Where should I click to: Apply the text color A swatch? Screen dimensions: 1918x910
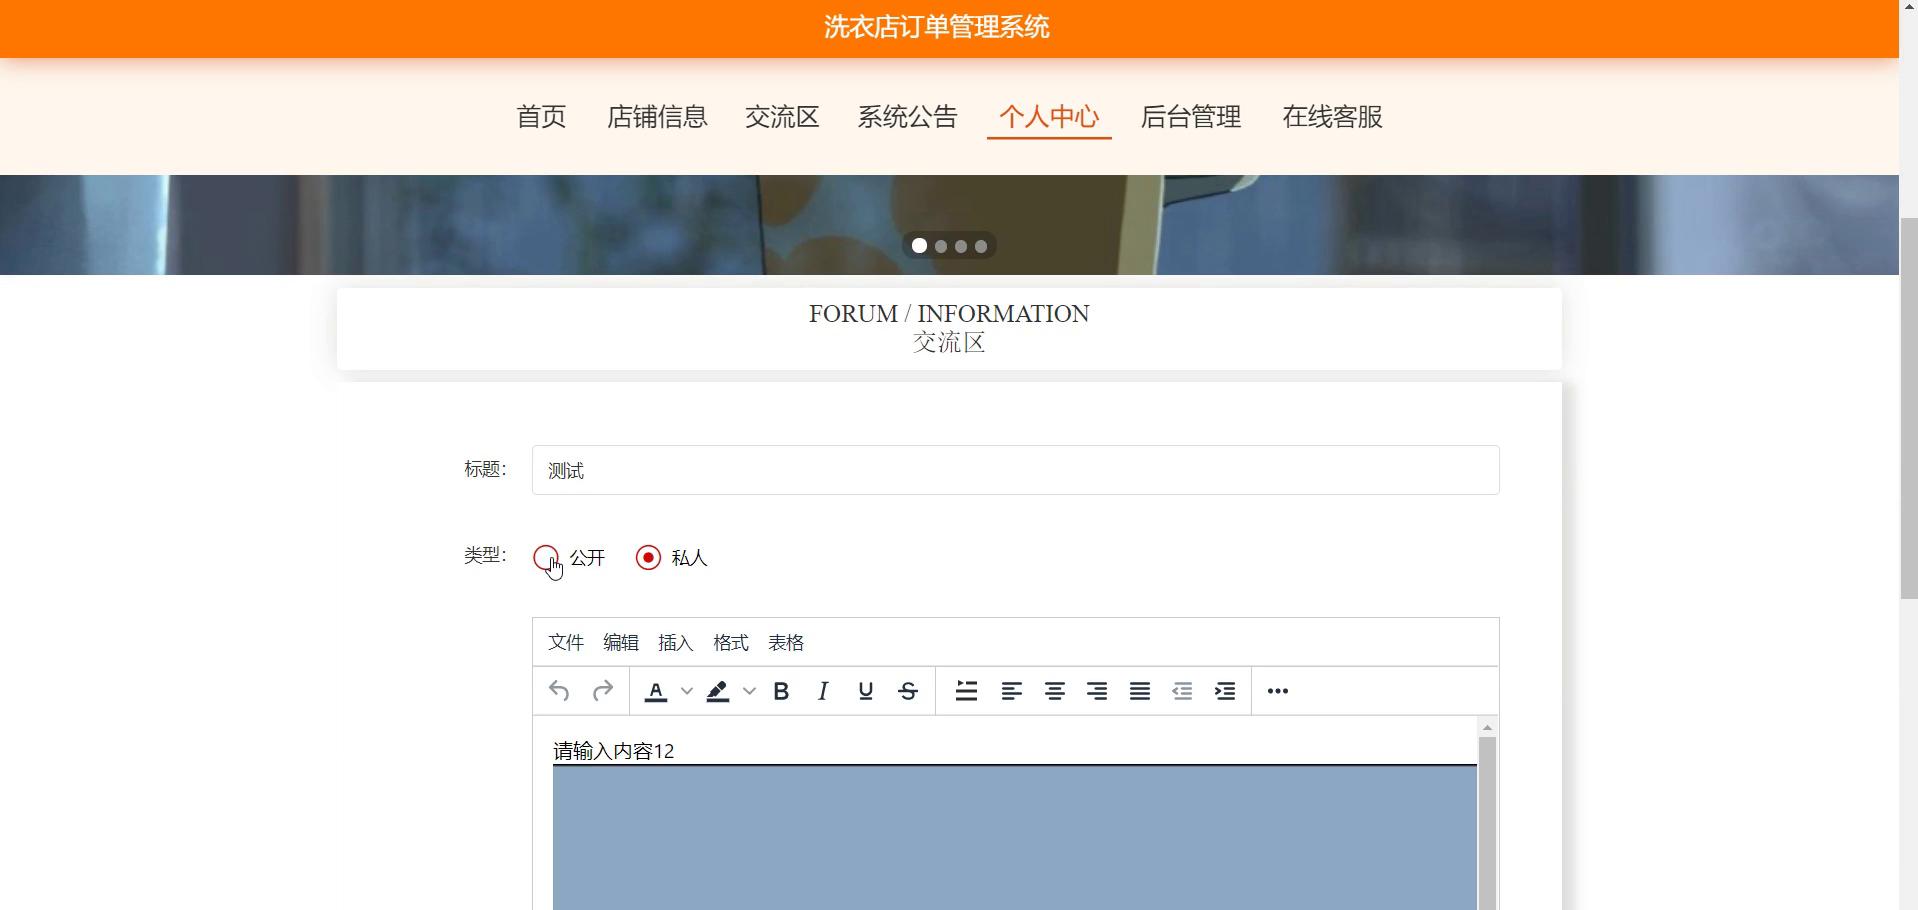[656, 691]
